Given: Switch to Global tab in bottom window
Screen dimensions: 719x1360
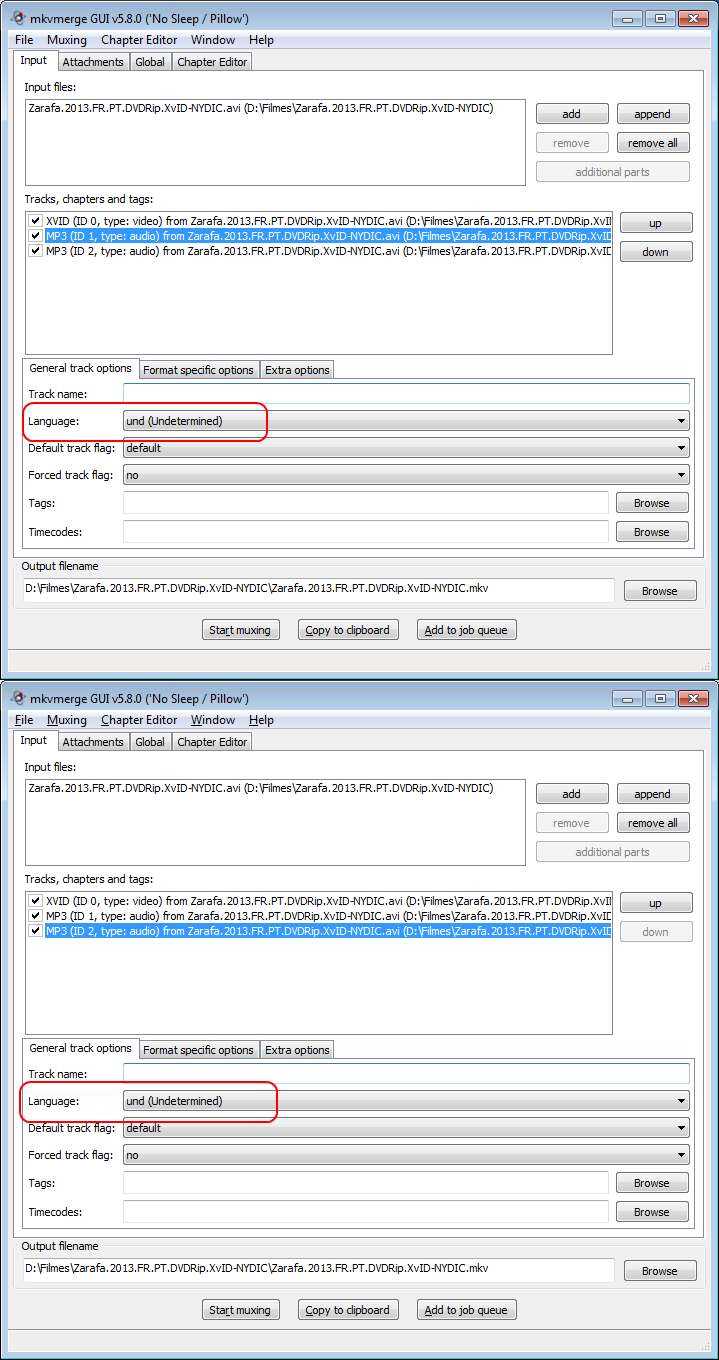Looking at the screenshot, I should pyautogui.click(x=150, y=742).
